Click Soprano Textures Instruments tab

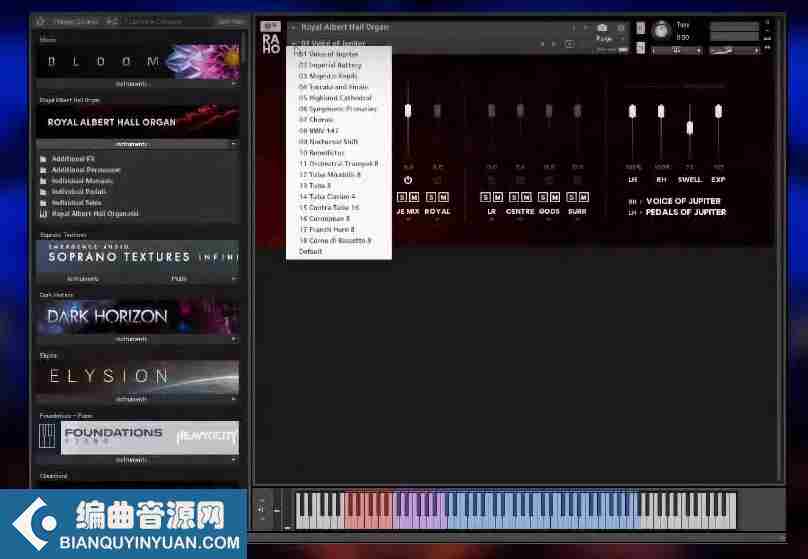[x=83, y=279]
